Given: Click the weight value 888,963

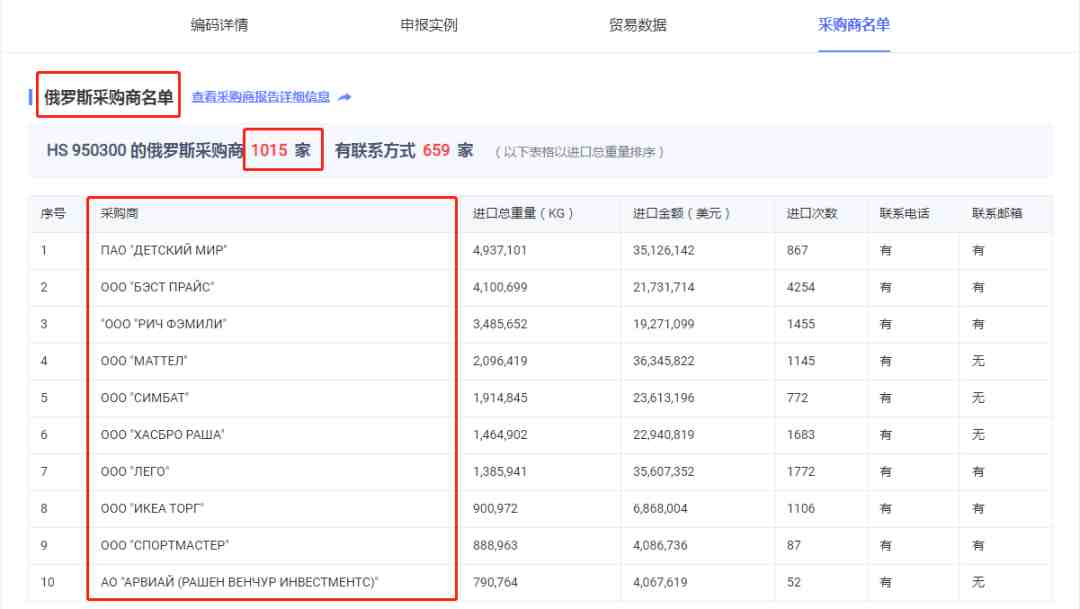Looking at the screenshot, I should 495,545.
